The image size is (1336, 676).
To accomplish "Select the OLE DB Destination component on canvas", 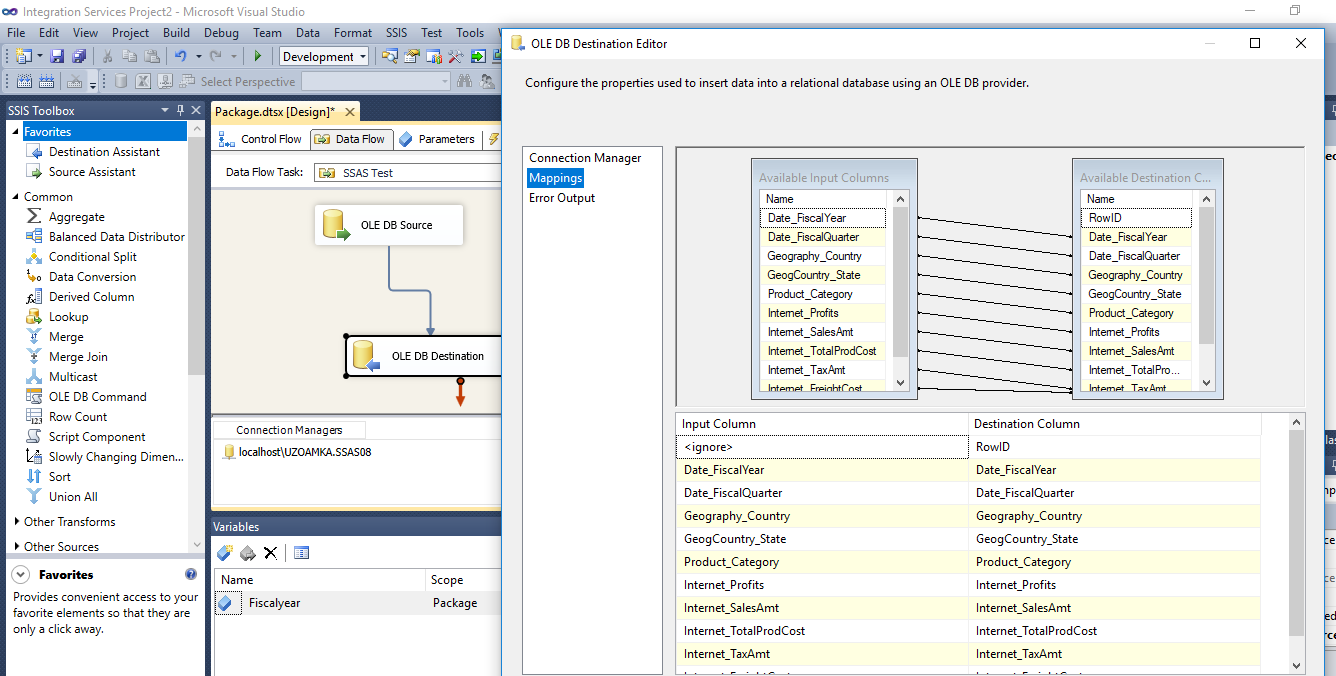I will tap(423, 356).
